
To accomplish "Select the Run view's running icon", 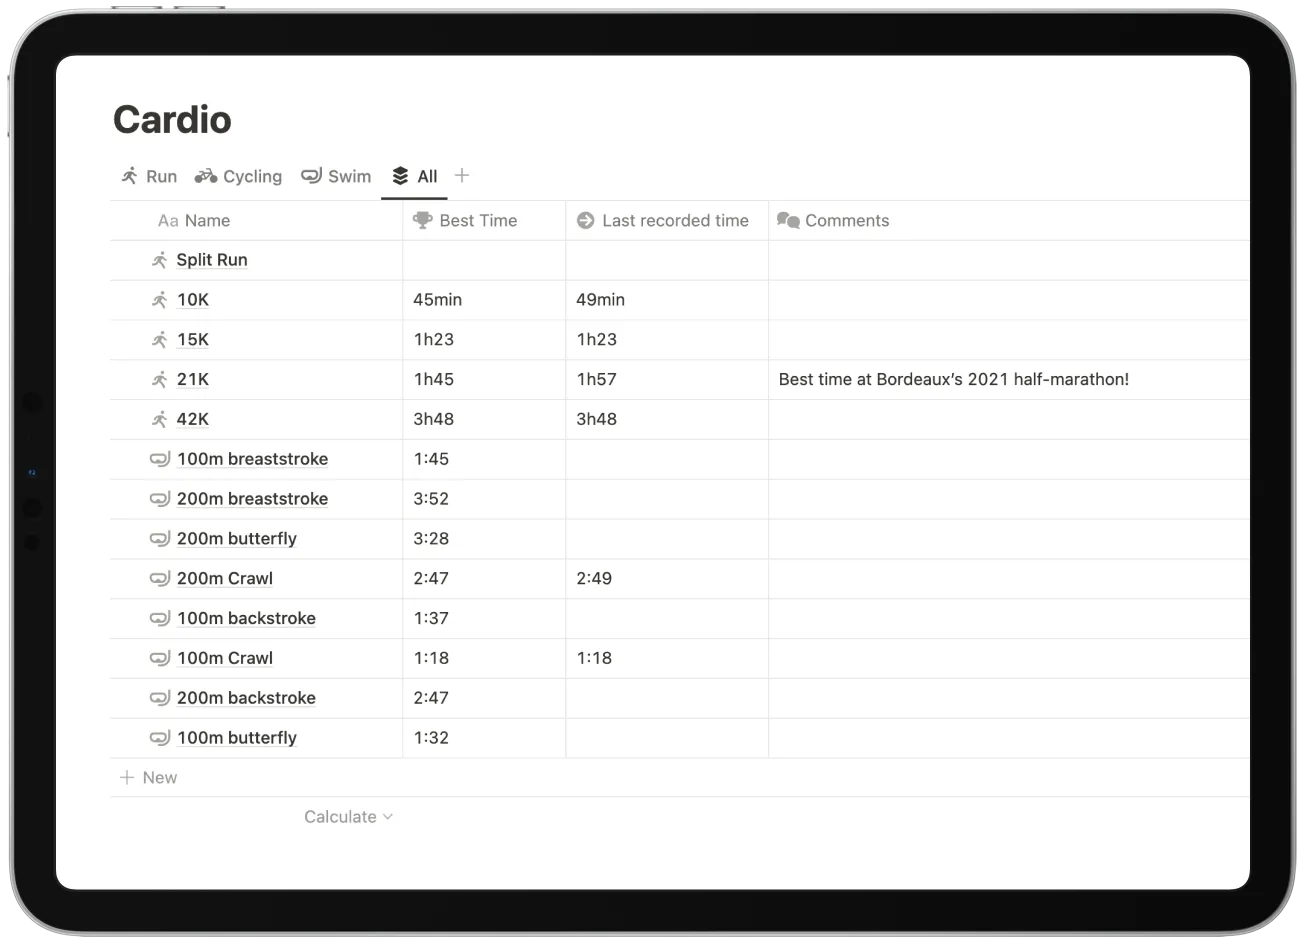I will (129, 176).
